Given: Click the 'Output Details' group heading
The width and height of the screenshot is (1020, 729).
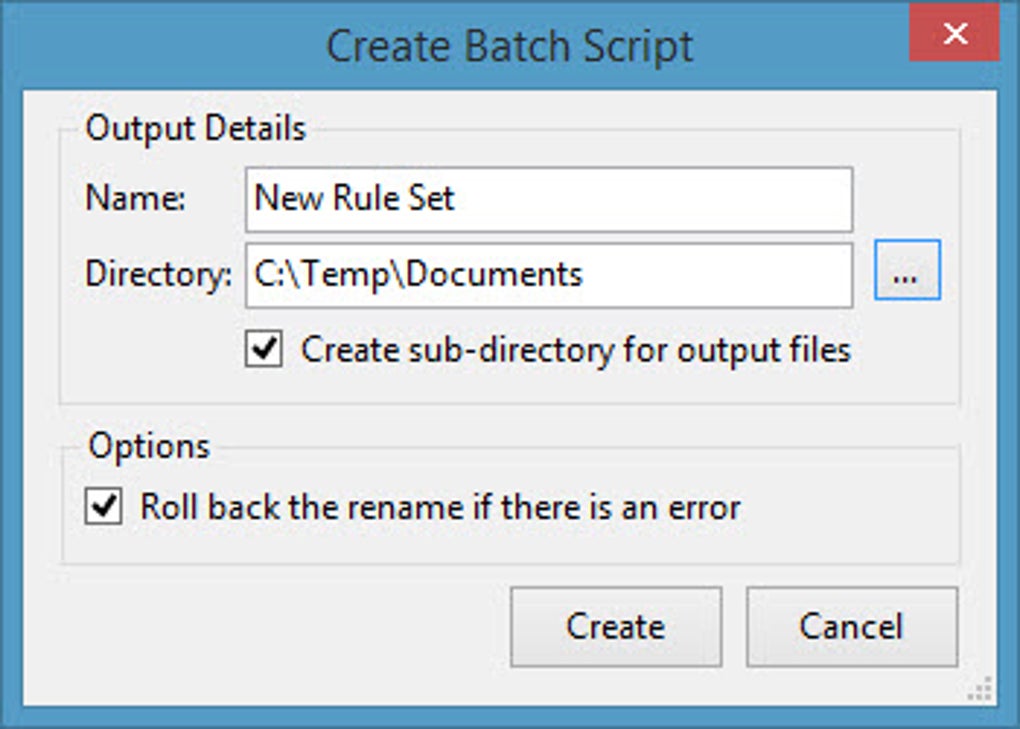Looking at the screenshot, I should (x=196, y=129).
